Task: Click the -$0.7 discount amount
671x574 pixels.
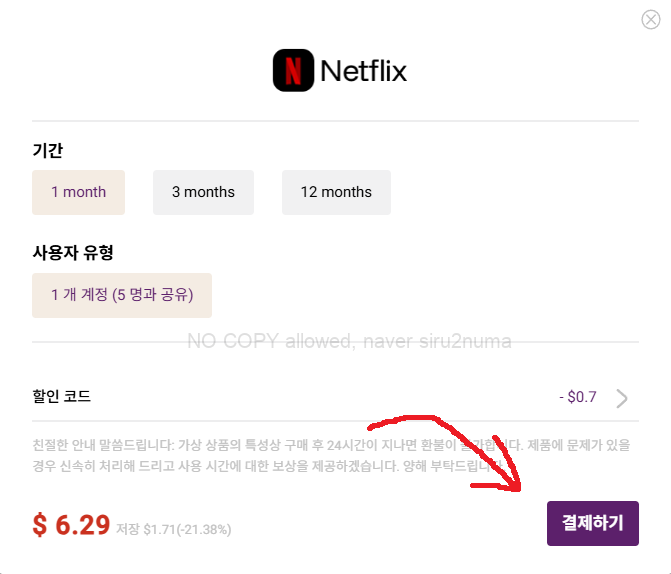Action: pyautogui.click(x=578, y=397)
